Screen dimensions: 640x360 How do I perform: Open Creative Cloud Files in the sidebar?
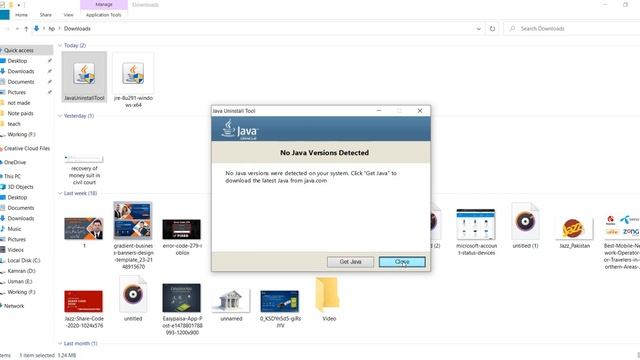[26, 149]
